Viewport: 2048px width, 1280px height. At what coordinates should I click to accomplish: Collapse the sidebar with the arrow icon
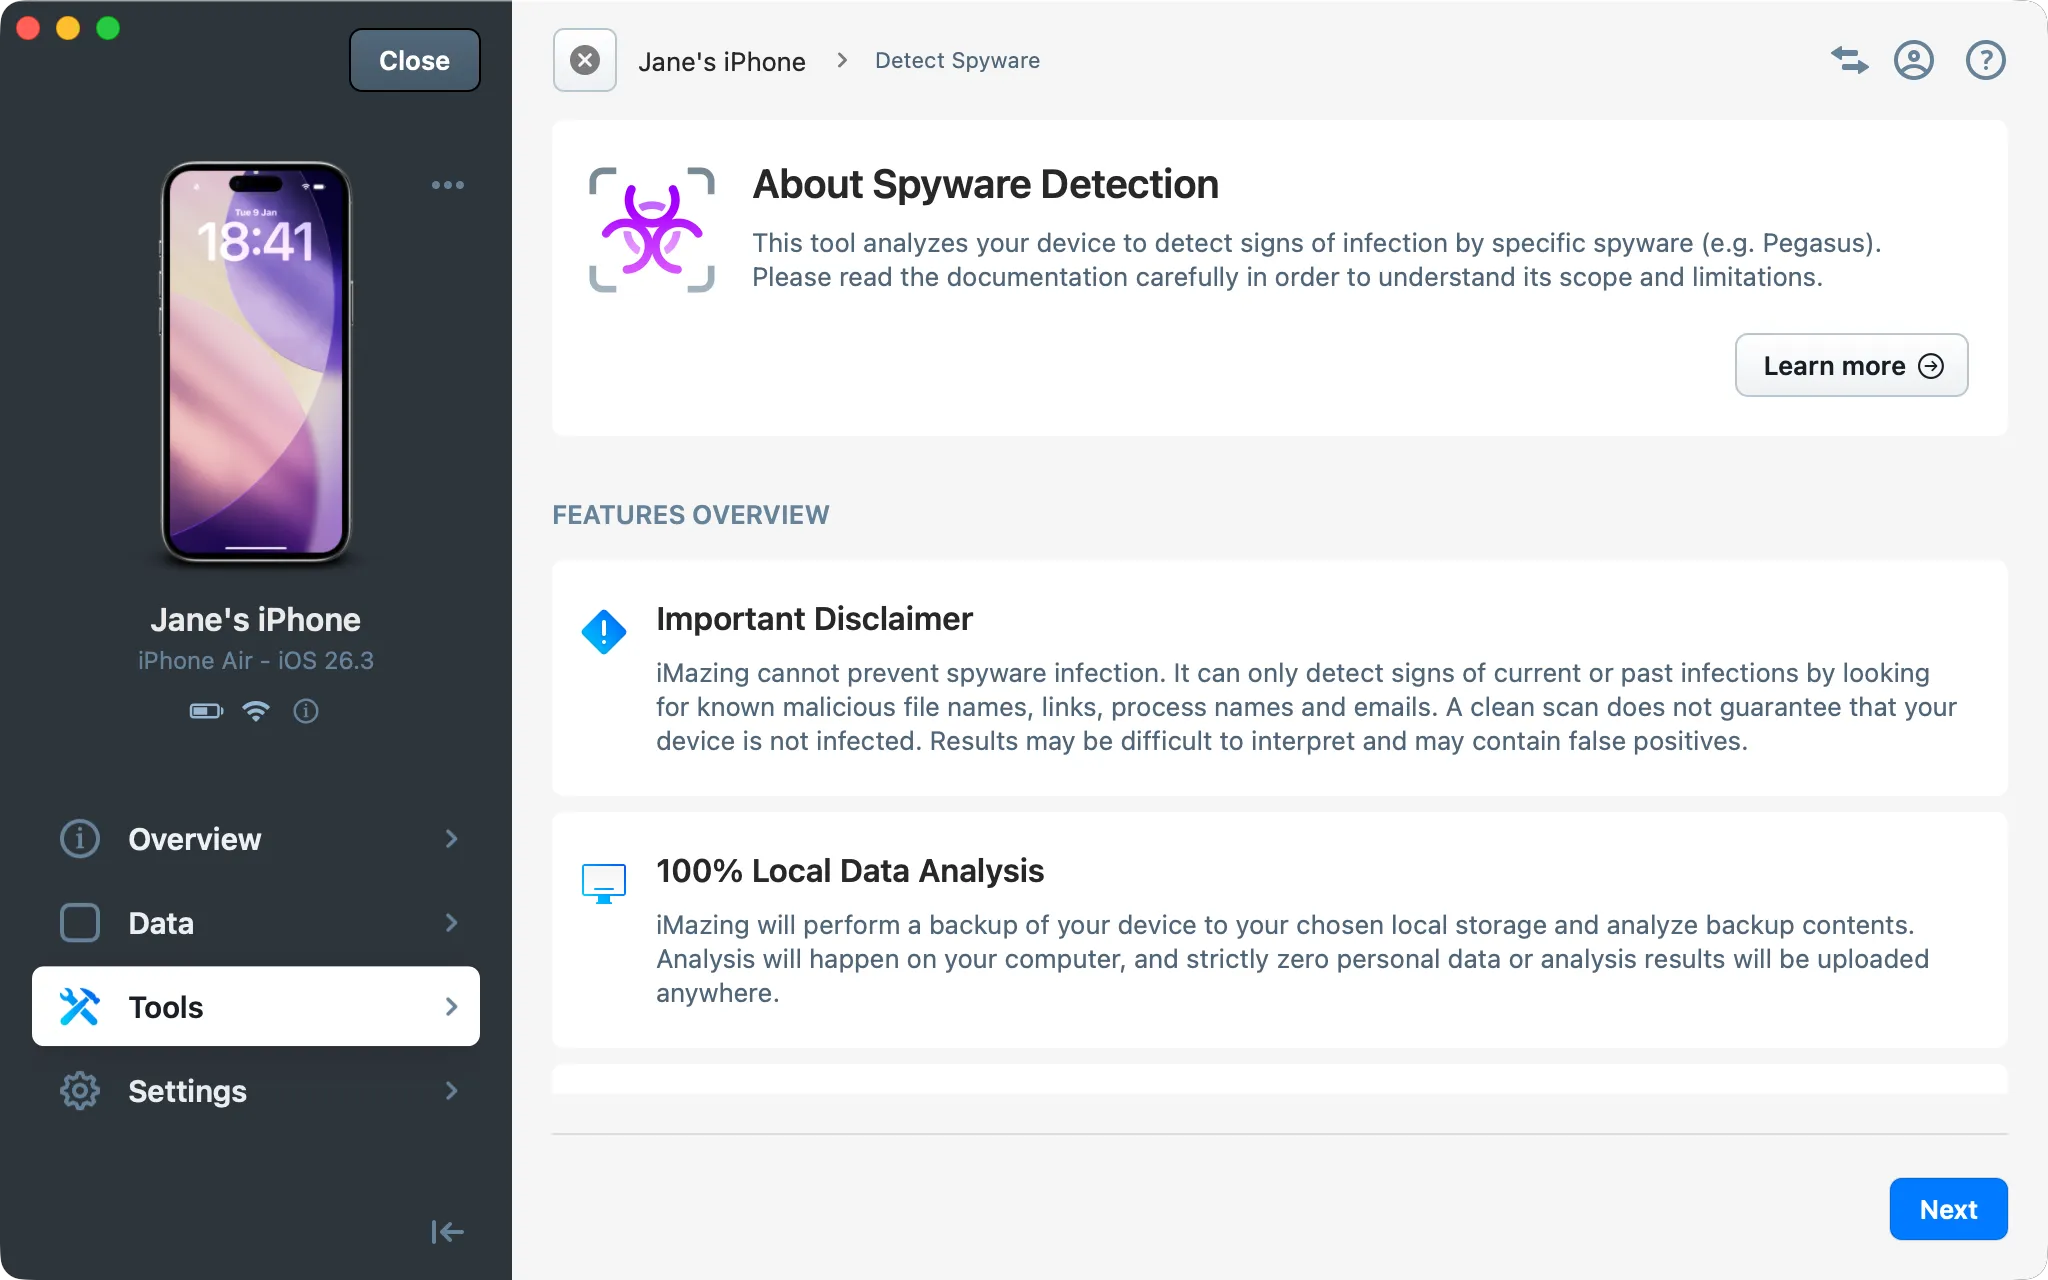(x=447, y=1232)
